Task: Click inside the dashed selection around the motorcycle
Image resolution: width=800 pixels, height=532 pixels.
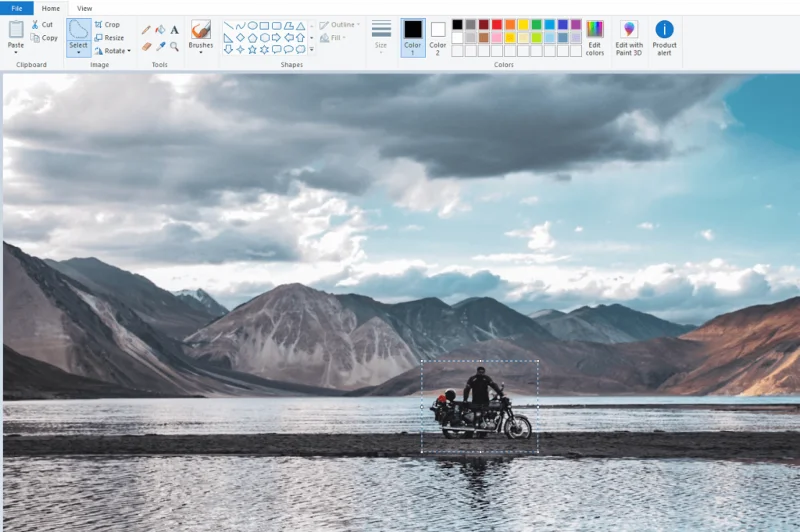Action: pos(480,407)
